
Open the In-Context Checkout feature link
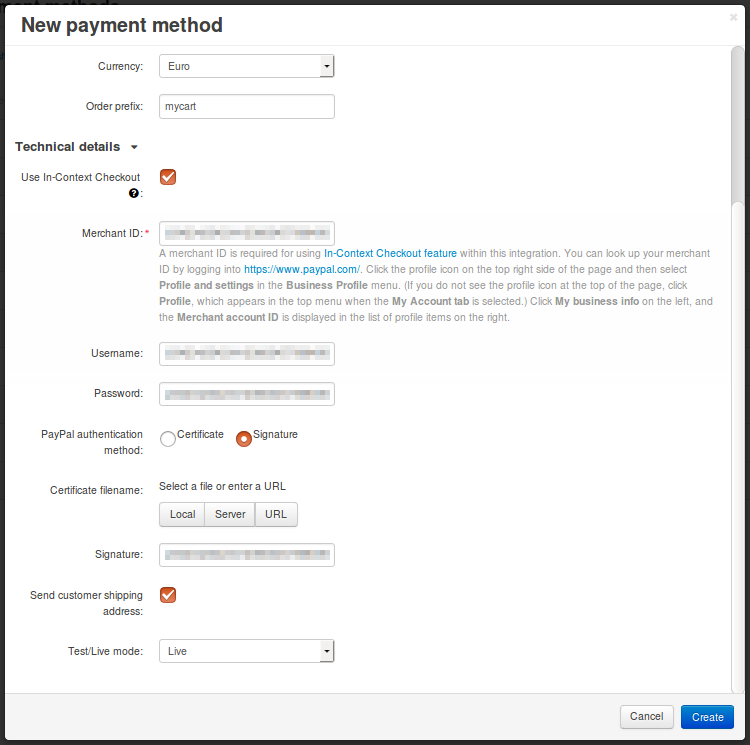pyautogui.click(x=390, y=253)
